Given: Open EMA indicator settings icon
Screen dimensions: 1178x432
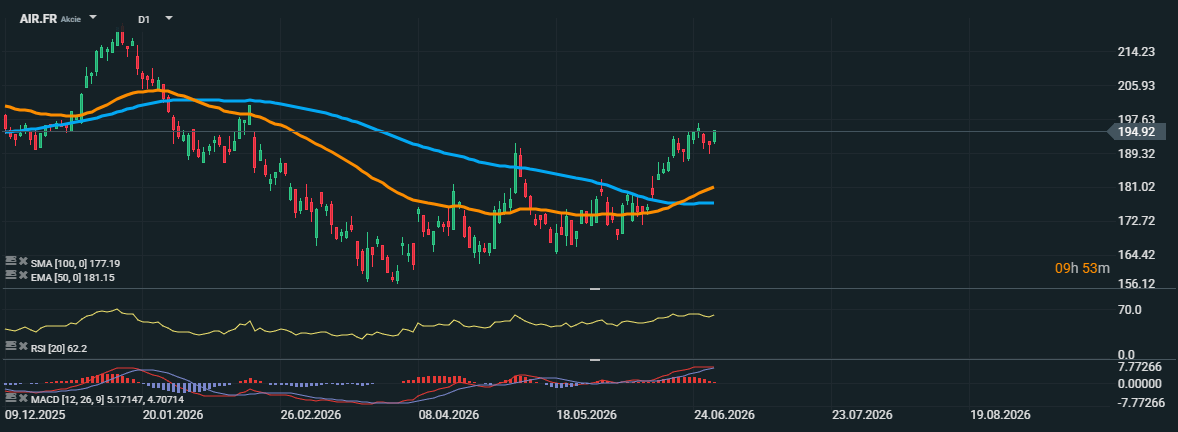Looking at the screenshot, I should coord(11,276).
